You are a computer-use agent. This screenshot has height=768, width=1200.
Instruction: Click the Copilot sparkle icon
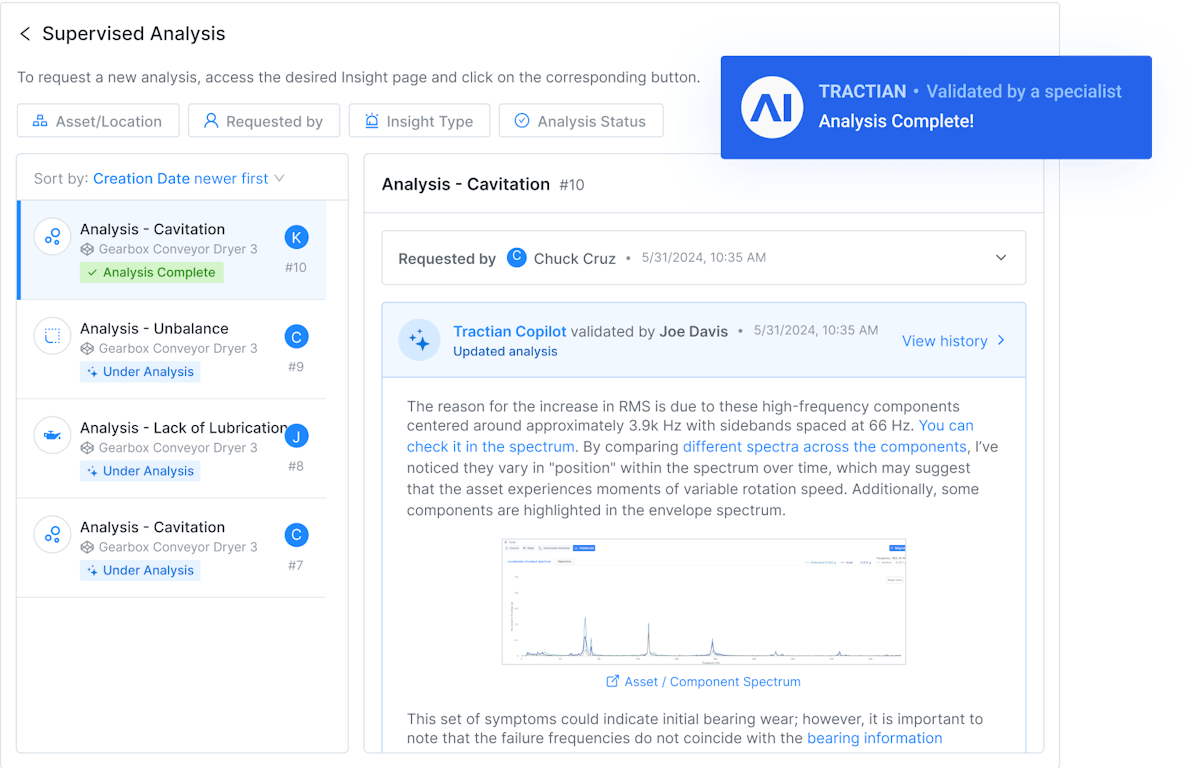tap(419, 341)
